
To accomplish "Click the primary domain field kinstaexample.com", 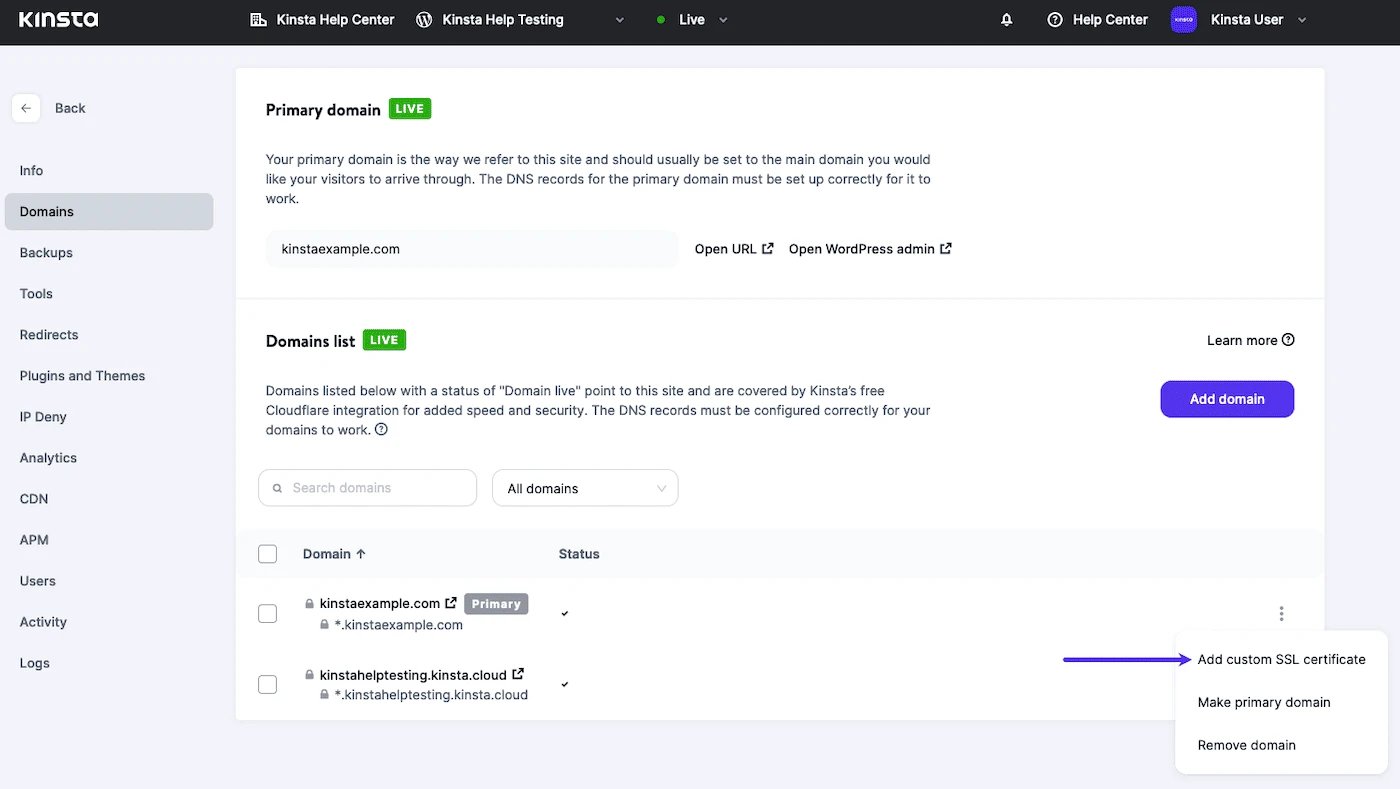I will click(472, 249).
